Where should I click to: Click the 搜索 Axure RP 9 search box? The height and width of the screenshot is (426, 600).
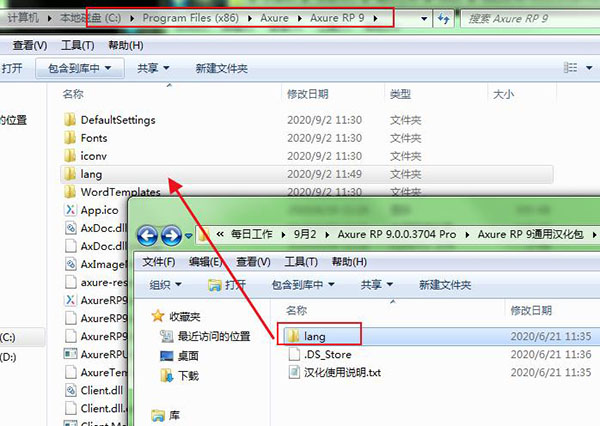(530, 18)
